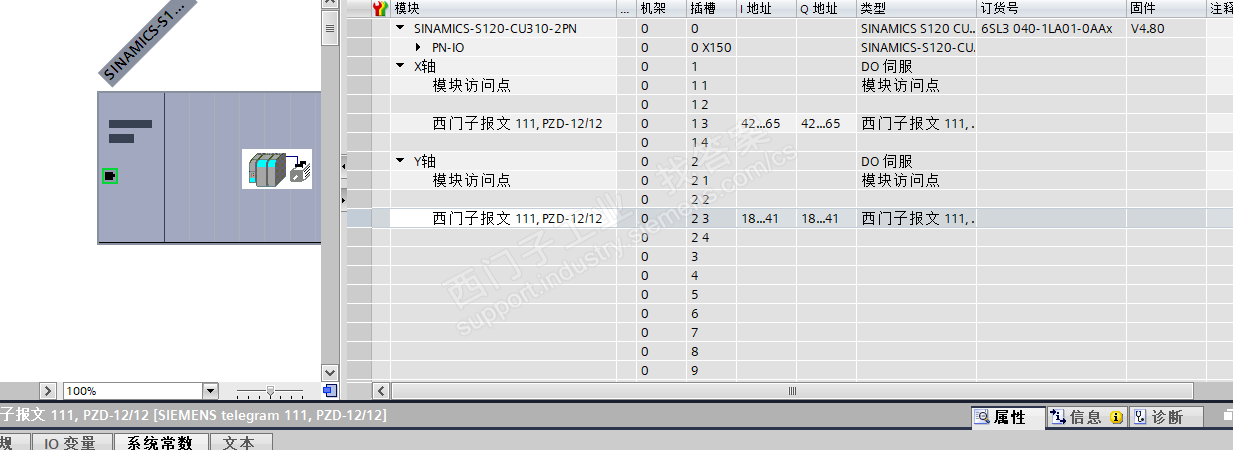The height and width of the screenshot is (450, 1233).
Task: Select the X轴 模块访问点 row
Action: click(x=789, y=85)
